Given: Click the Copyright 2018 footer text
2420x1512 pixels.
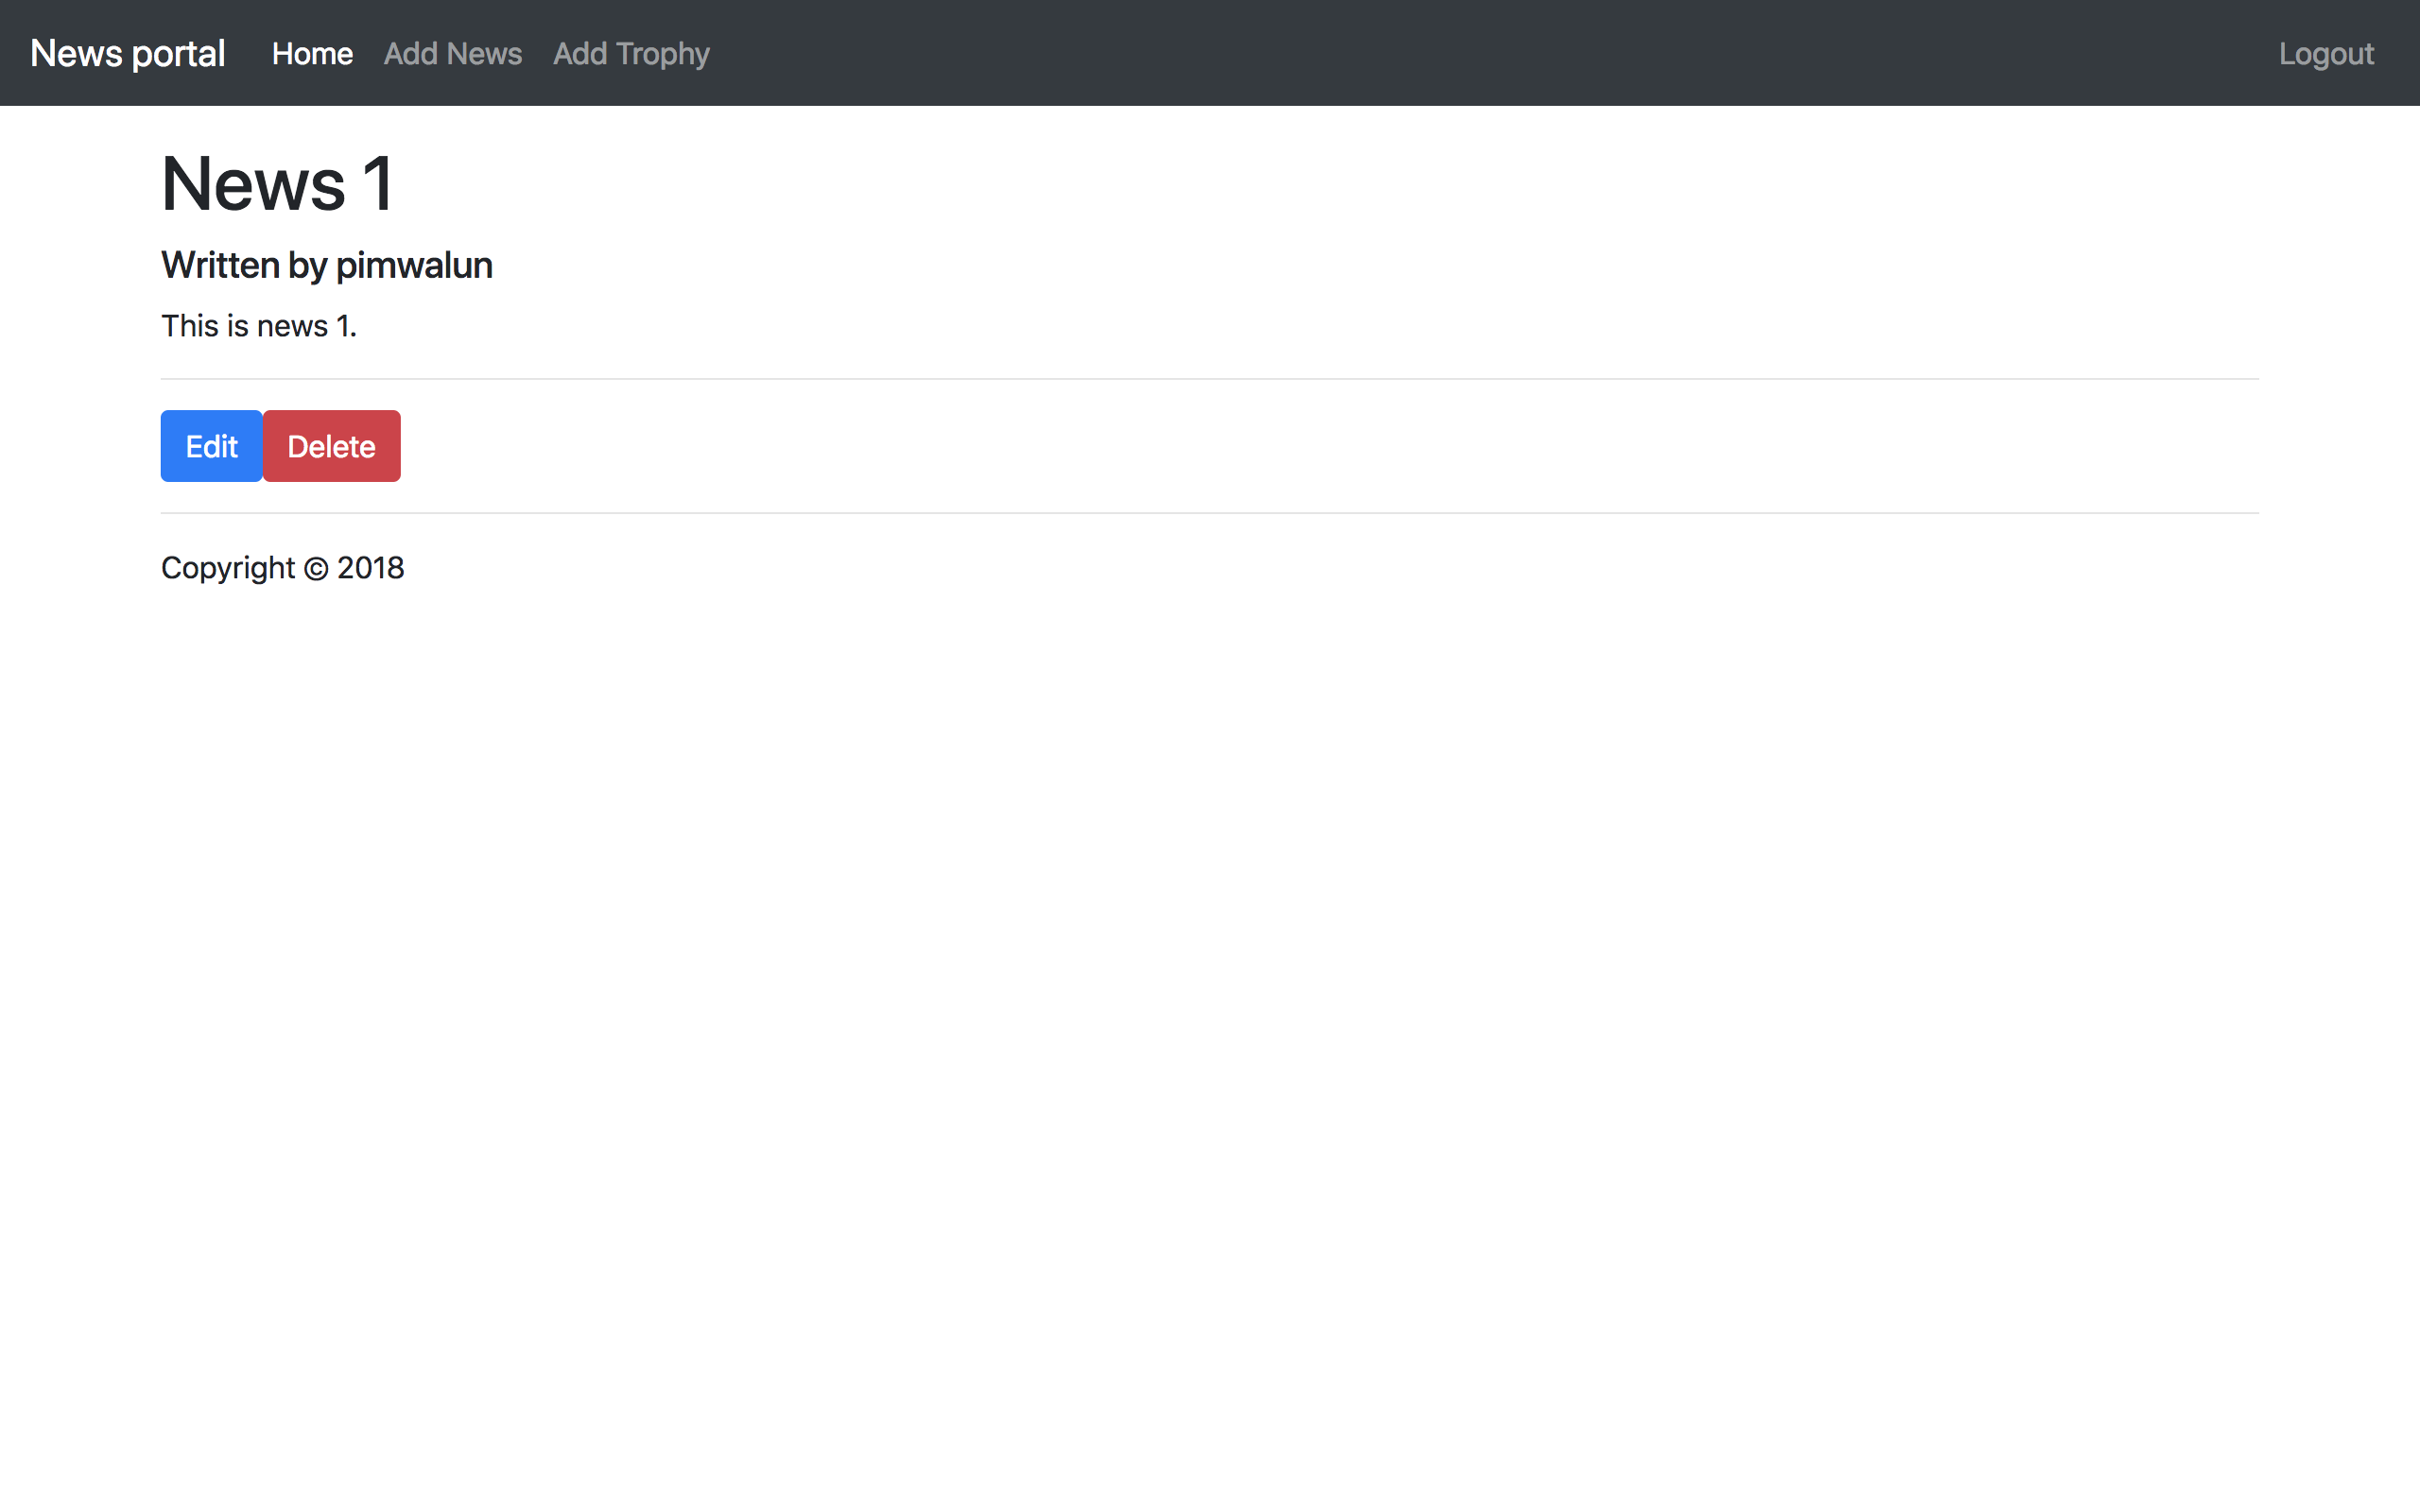Looking at the screenshot, I should tap(282, 567).
